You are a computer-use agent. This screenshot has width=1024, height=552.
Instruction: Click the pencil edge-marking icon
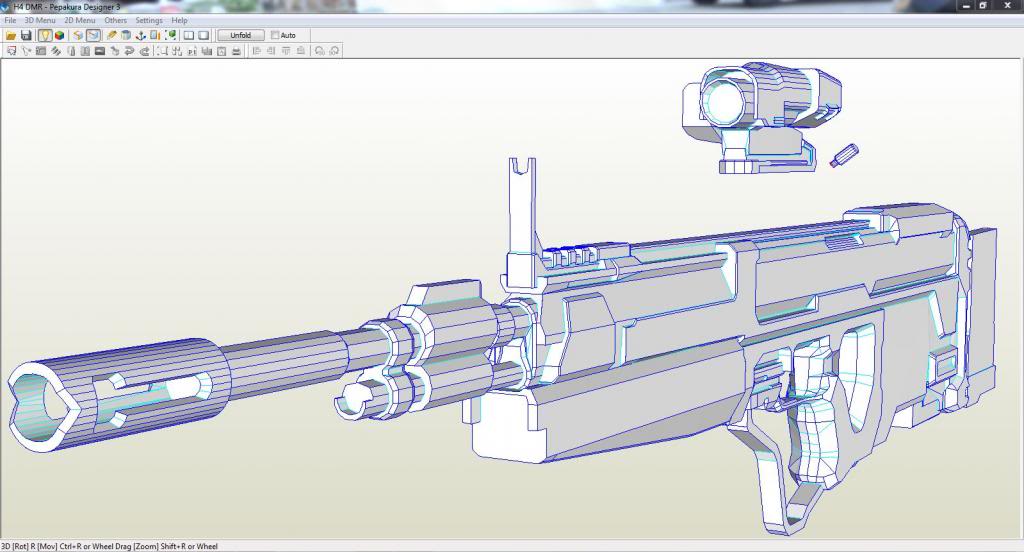point(112,35)
